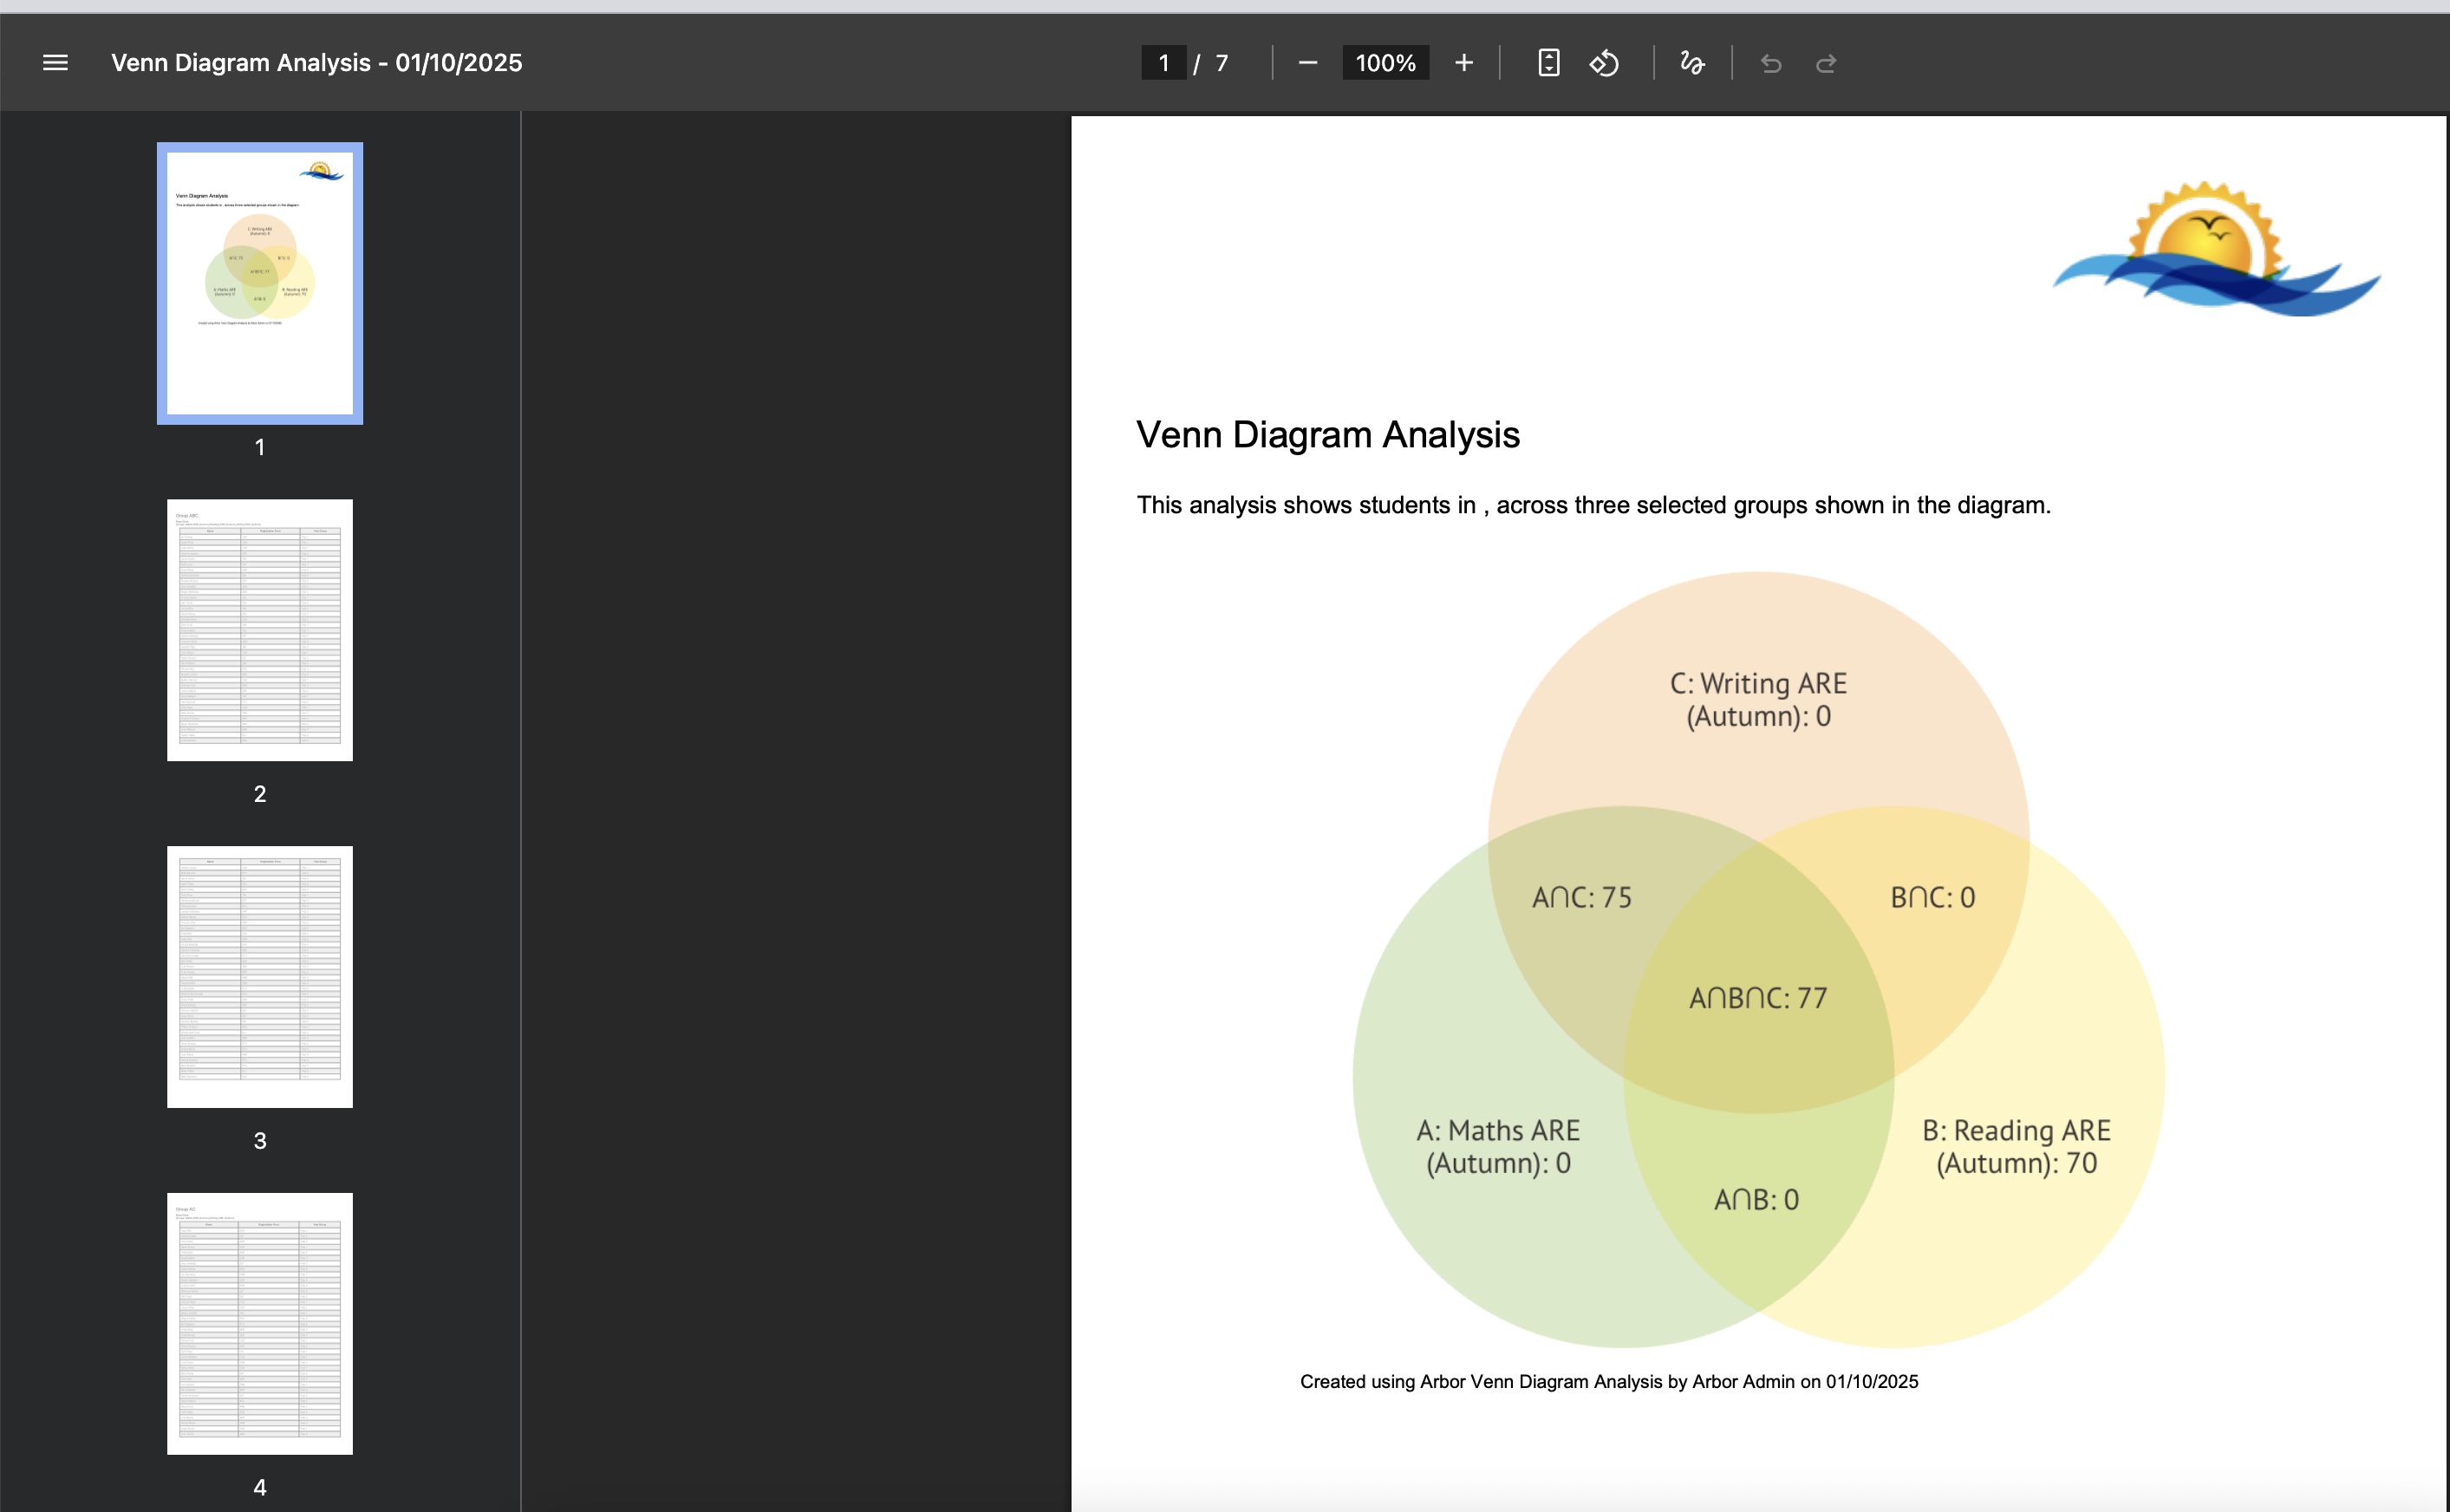Toggle the sidebar hamburger menu
Viewport: 2450px width, 1512px height.
coord(56,63)
